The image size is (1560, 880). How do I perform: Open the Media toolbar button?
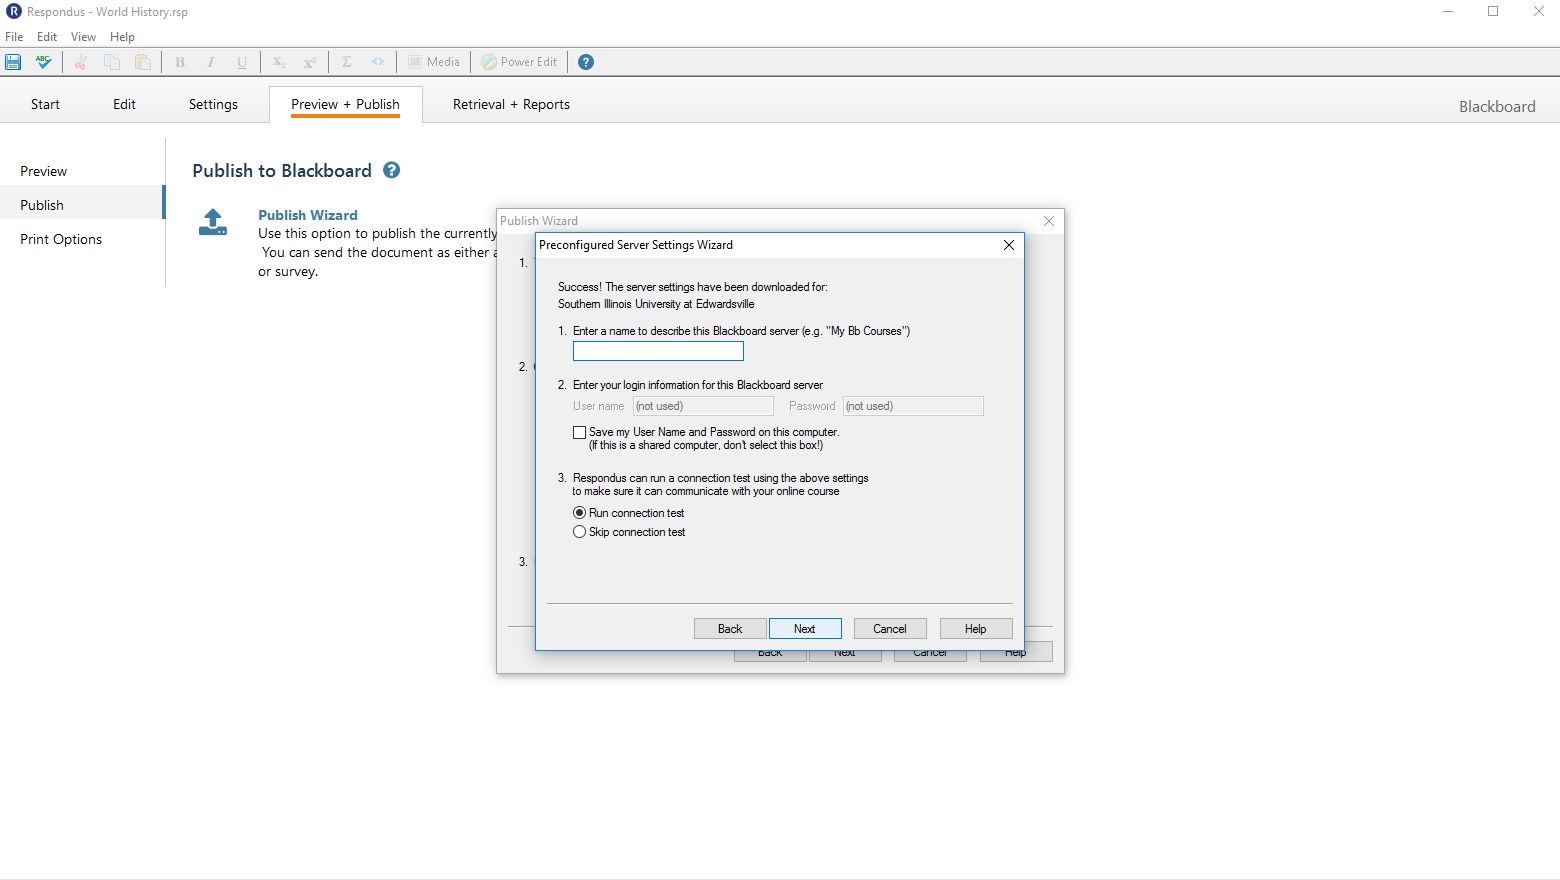tap(434, 62)
